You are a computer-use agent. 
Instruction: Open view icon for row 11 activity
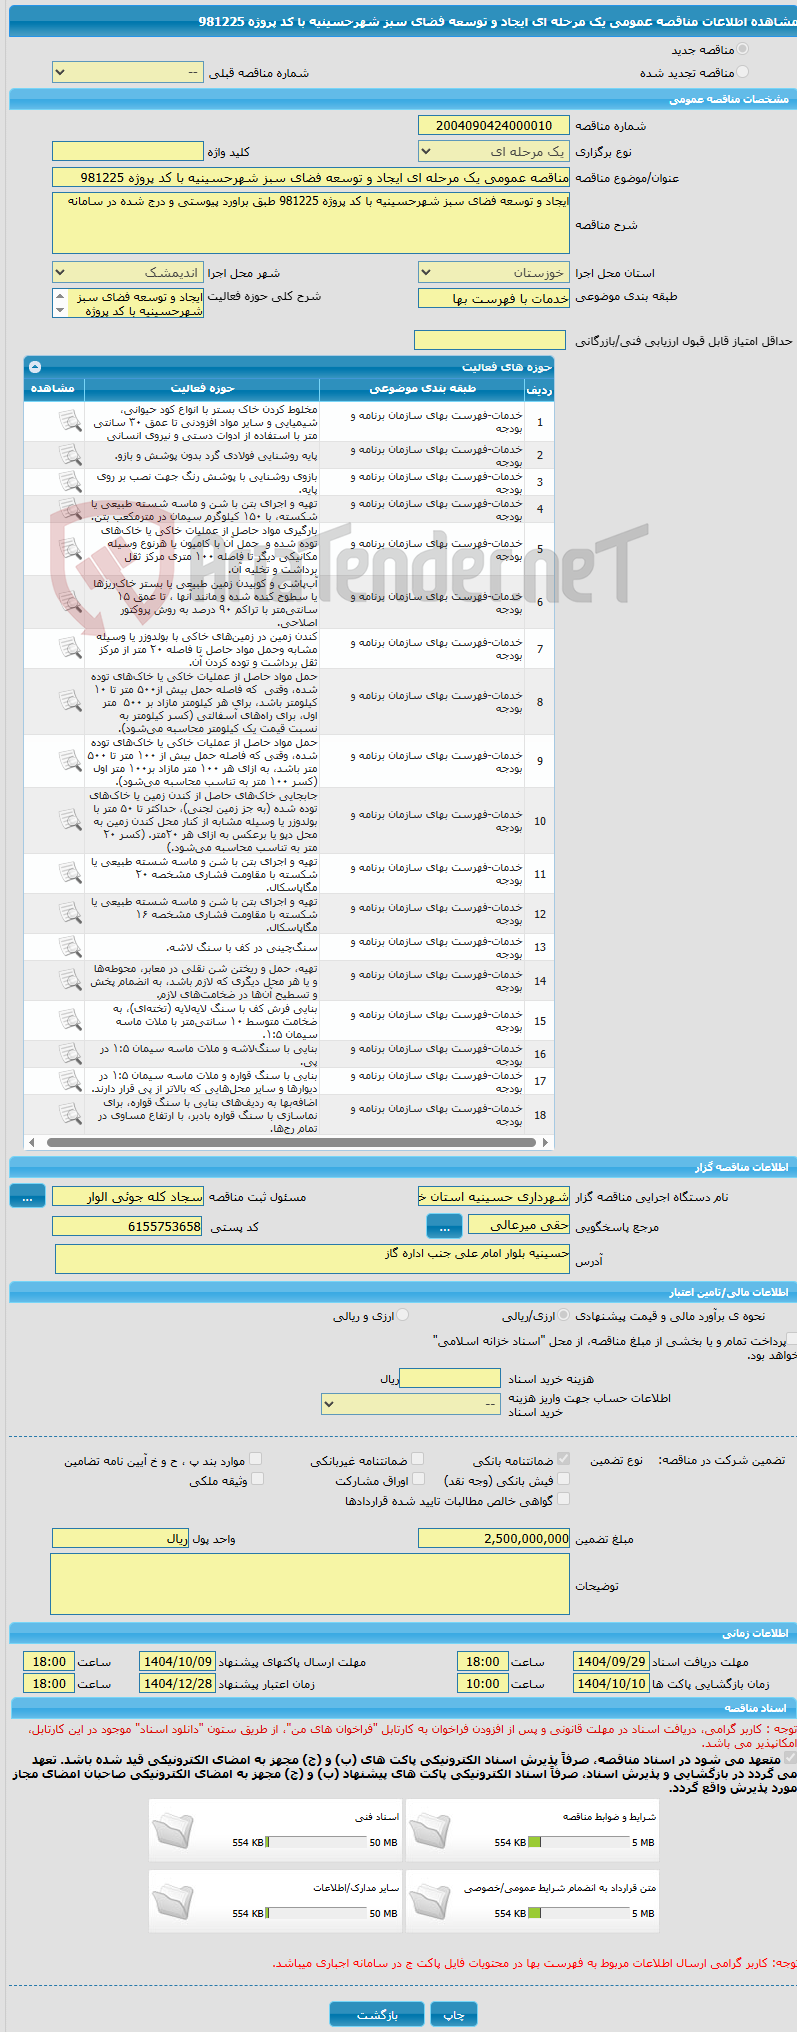(x=69, y=873)
